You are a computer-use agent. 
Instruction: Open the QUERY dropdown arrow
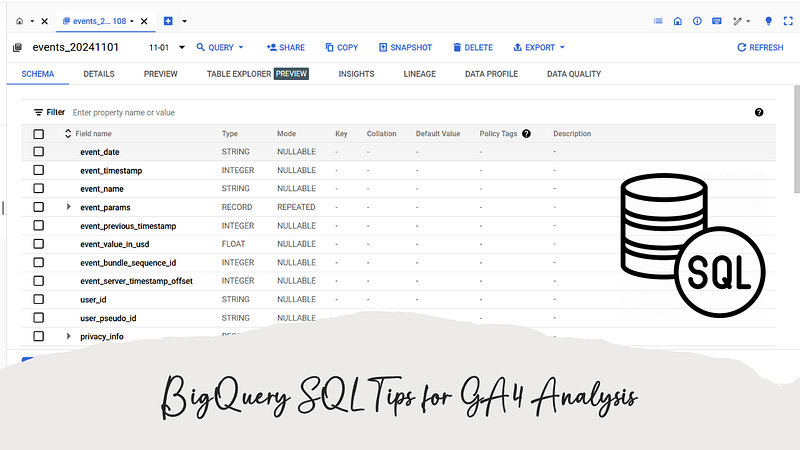tap(241, 47)
